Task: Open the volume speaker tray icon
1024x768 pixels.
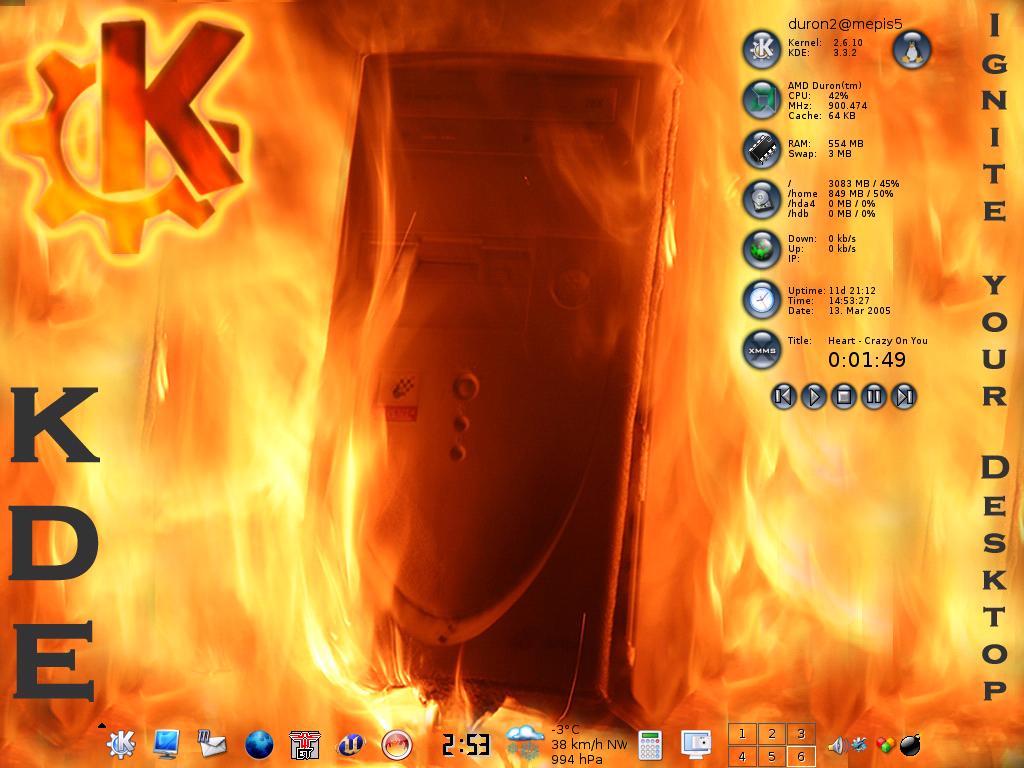Action: coord(836,745)
